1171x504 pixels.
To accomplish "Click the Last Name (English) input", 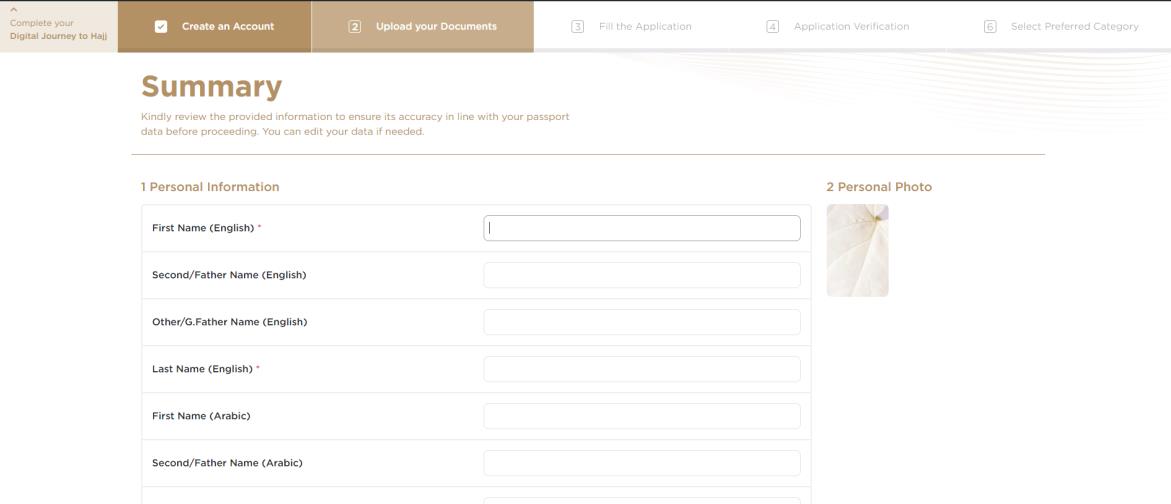I will pos(642,369).
